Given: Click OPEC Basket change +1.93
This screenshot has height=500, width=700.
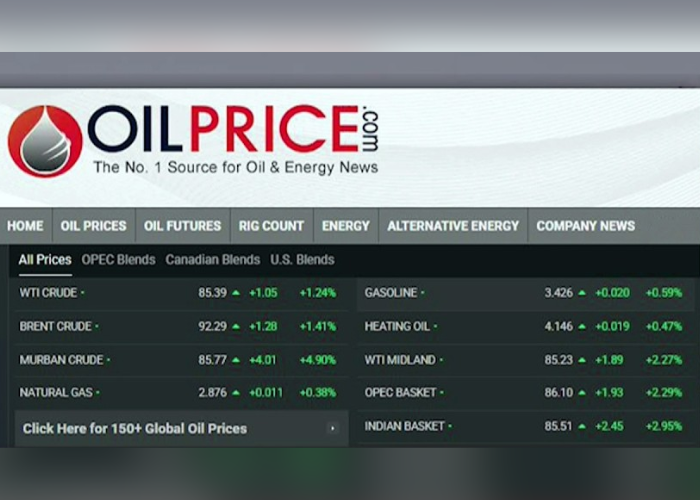Looking at the screenshot, I should point(609,393).
